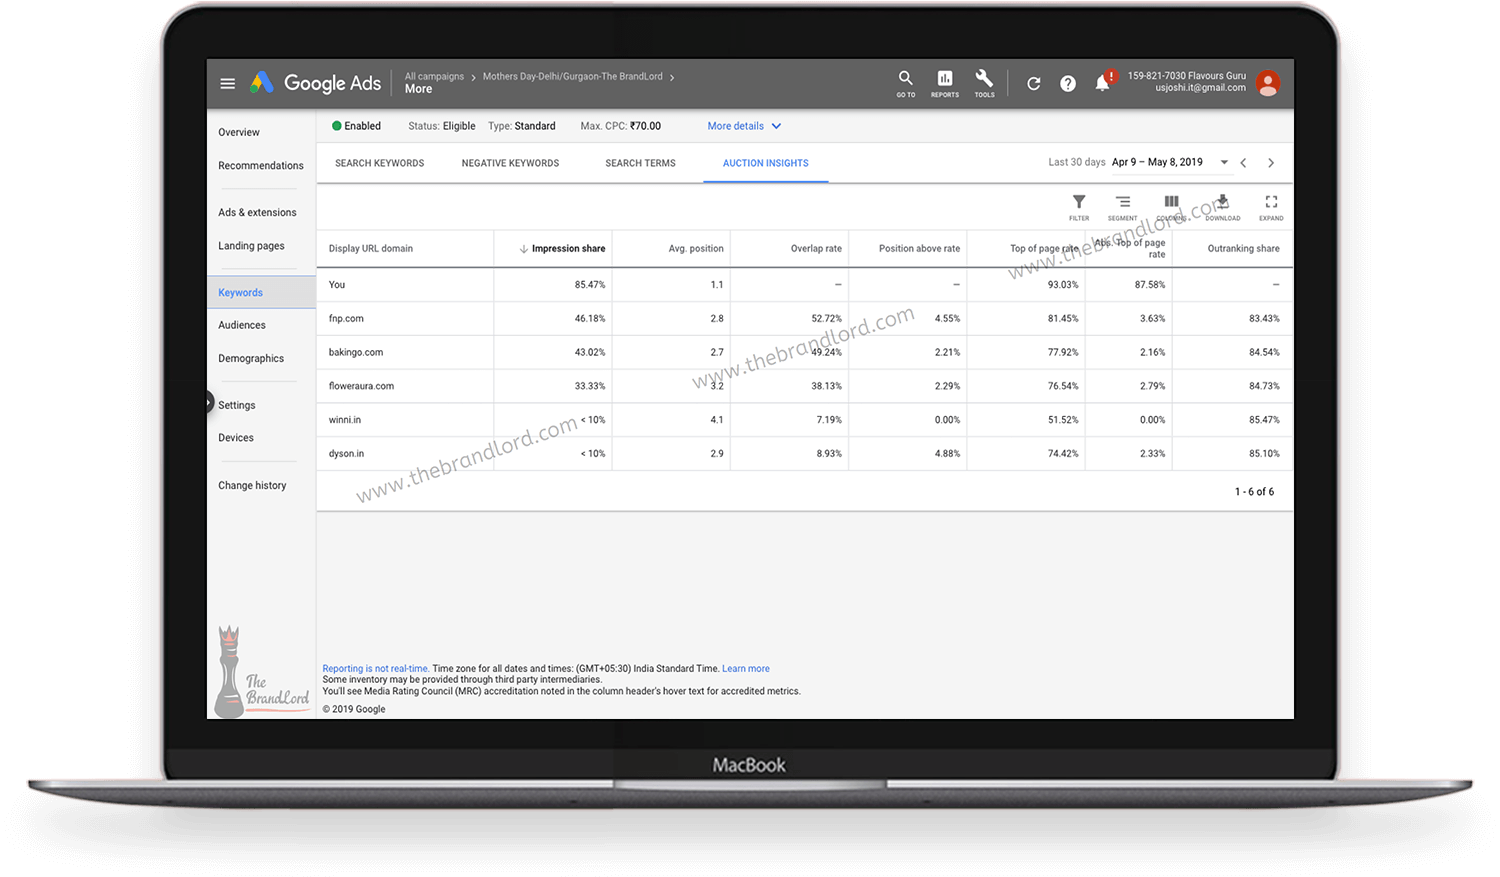Switch to Search Keywords tab

click(379, 163)
